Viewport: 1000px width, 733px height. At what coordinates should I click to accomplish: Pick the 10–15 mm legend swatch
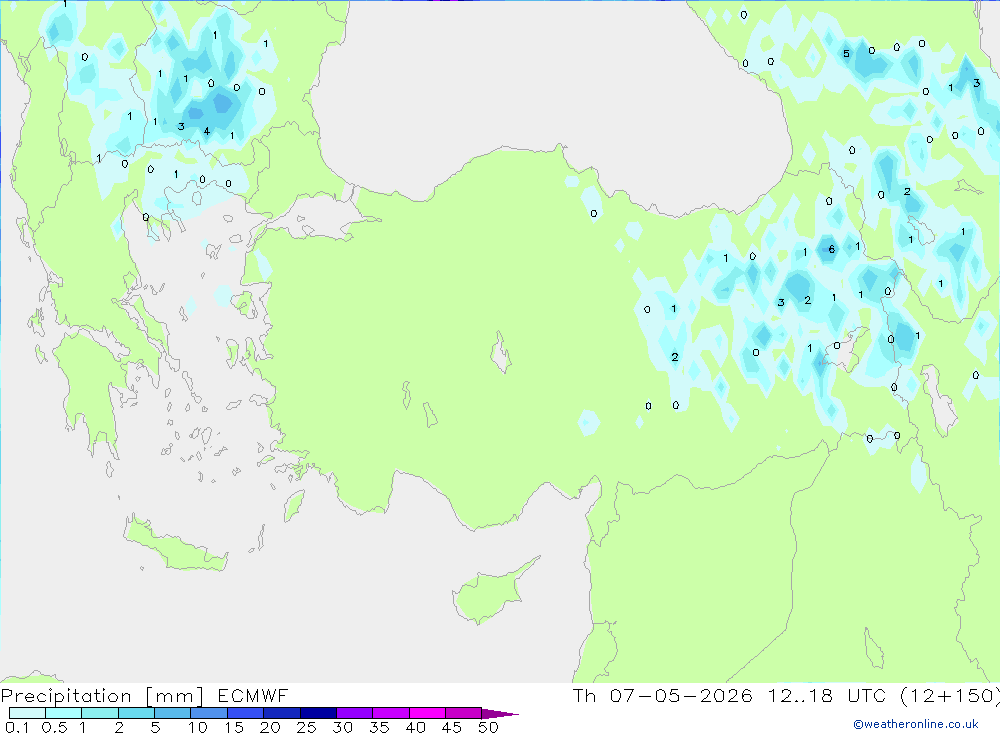pyautogui.click(x=209, y=713)
